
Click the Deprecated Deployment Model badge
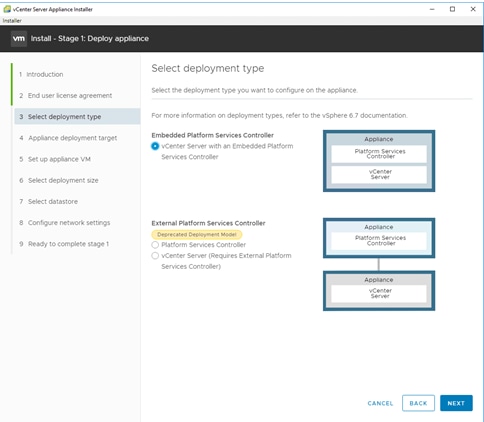[x=197, y=234]
